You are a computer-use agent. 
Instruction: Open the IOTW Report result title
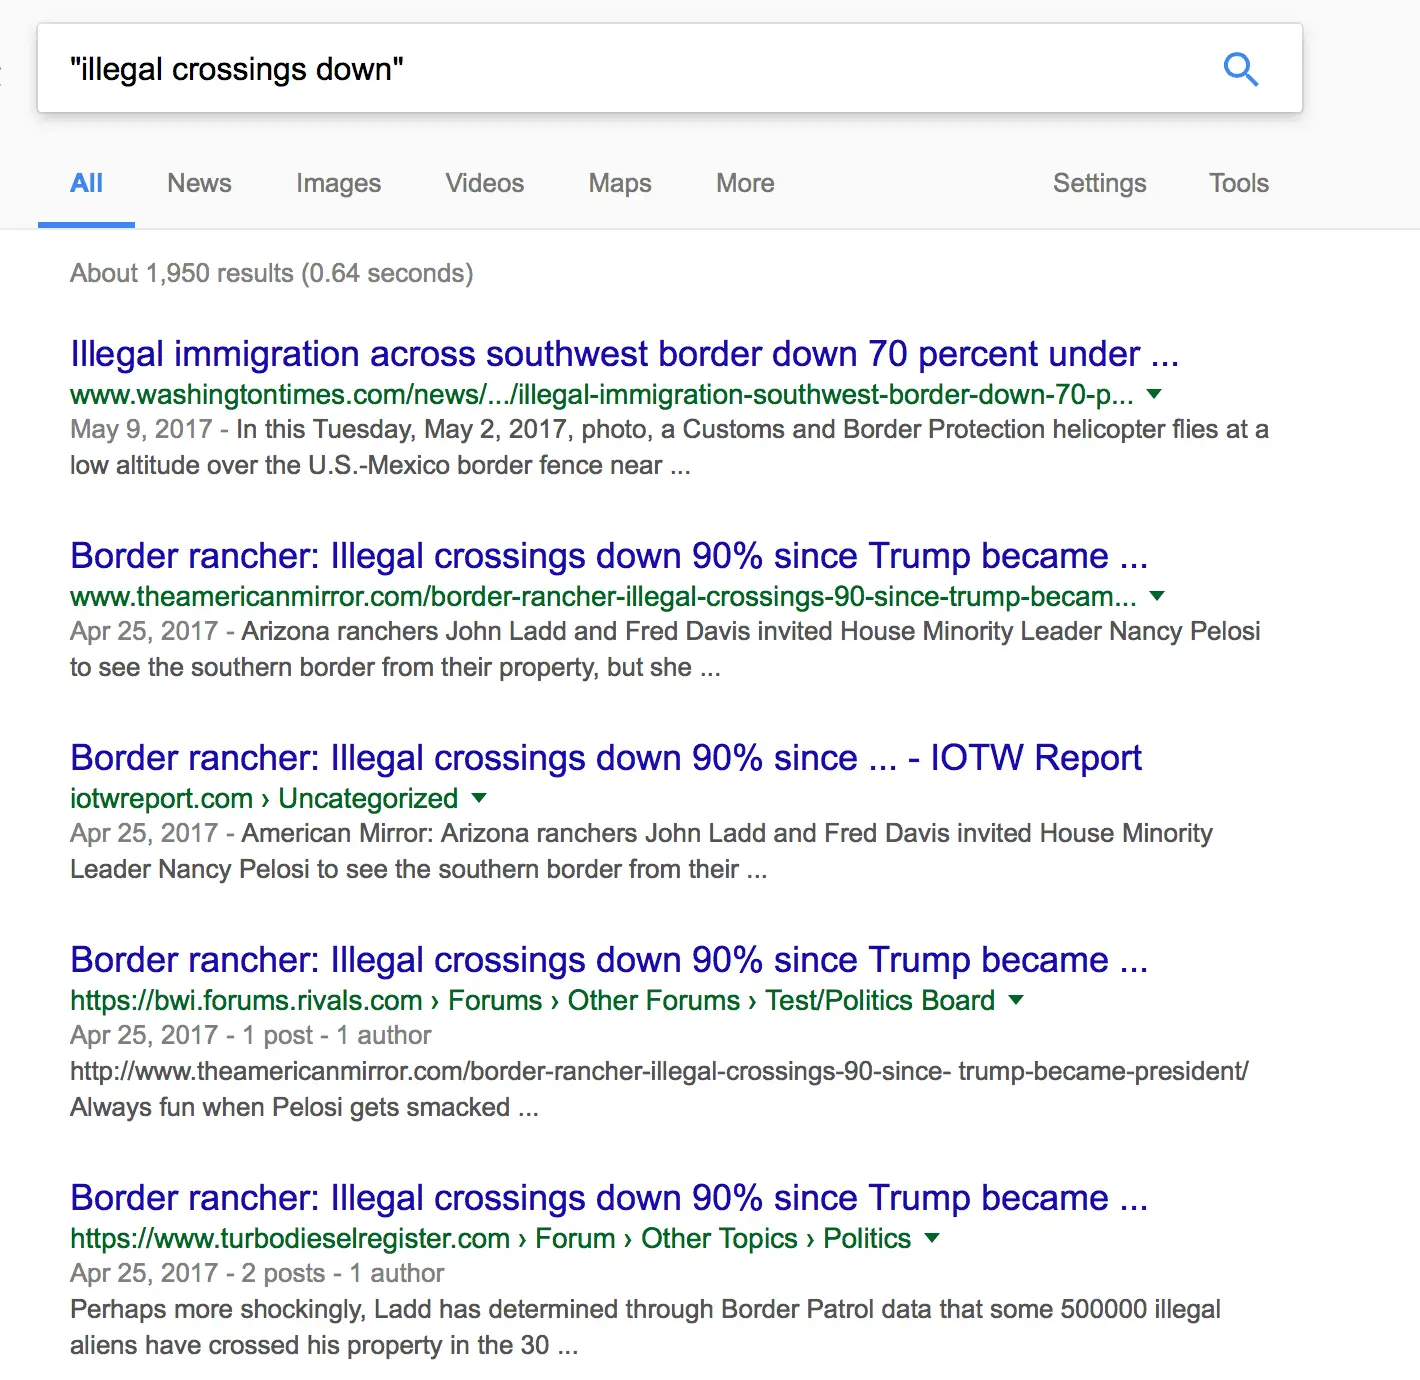click(605, 758)
